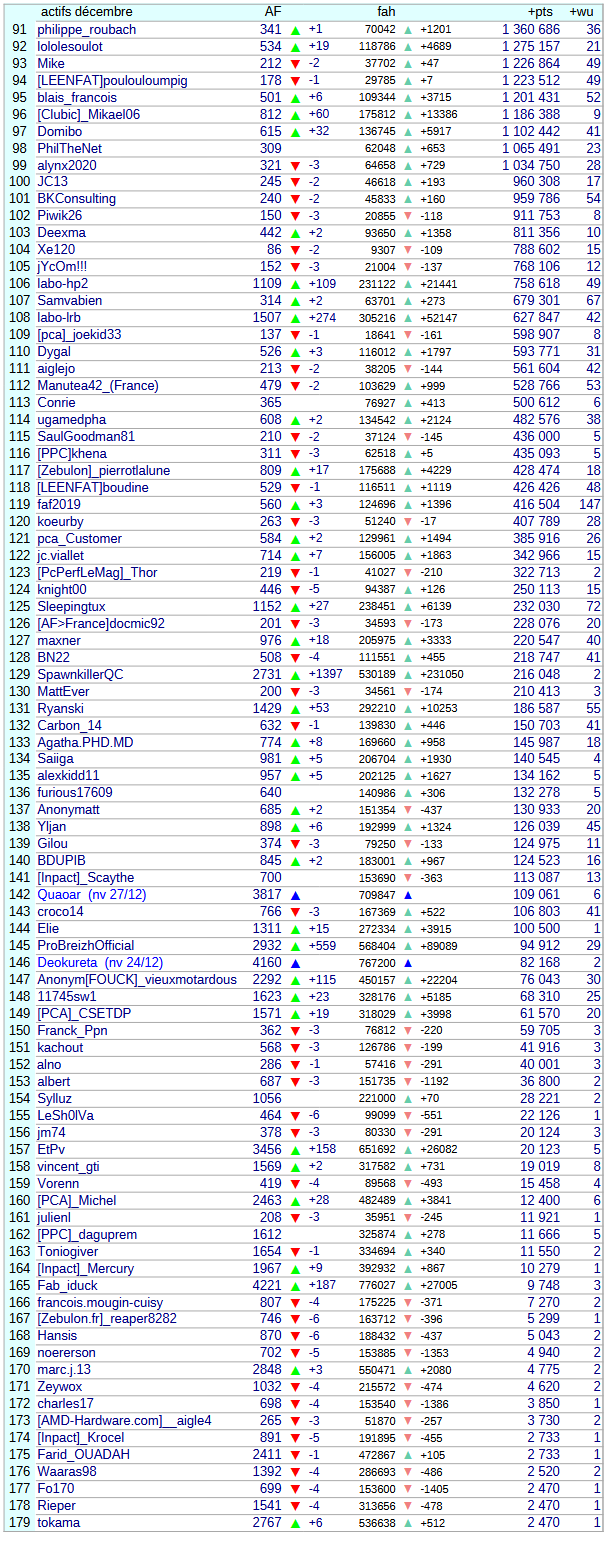The height and width of the screenshot is (1552, 607).
Task: Click the blue AF arrow in Deokureta row
Action: click(x=295, y=962)
